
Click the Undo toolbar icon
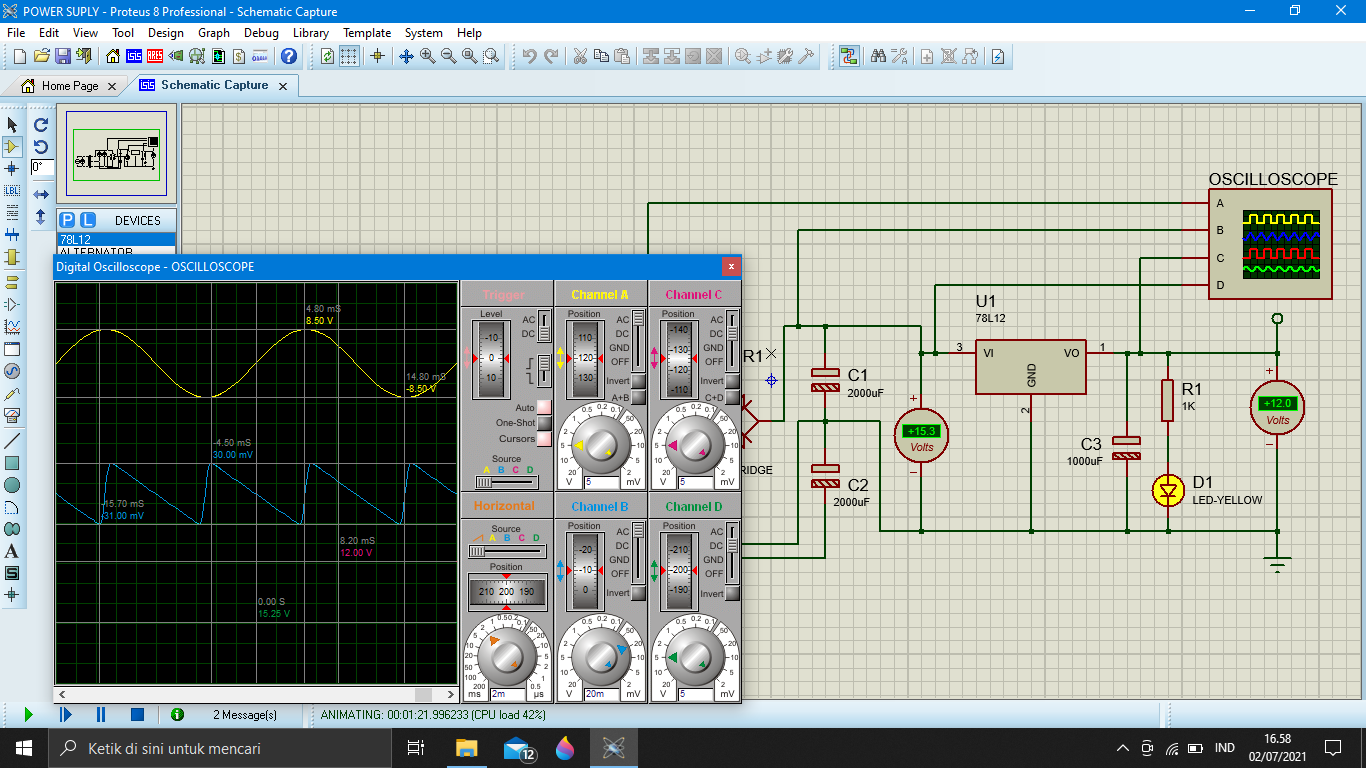(529, 56)
